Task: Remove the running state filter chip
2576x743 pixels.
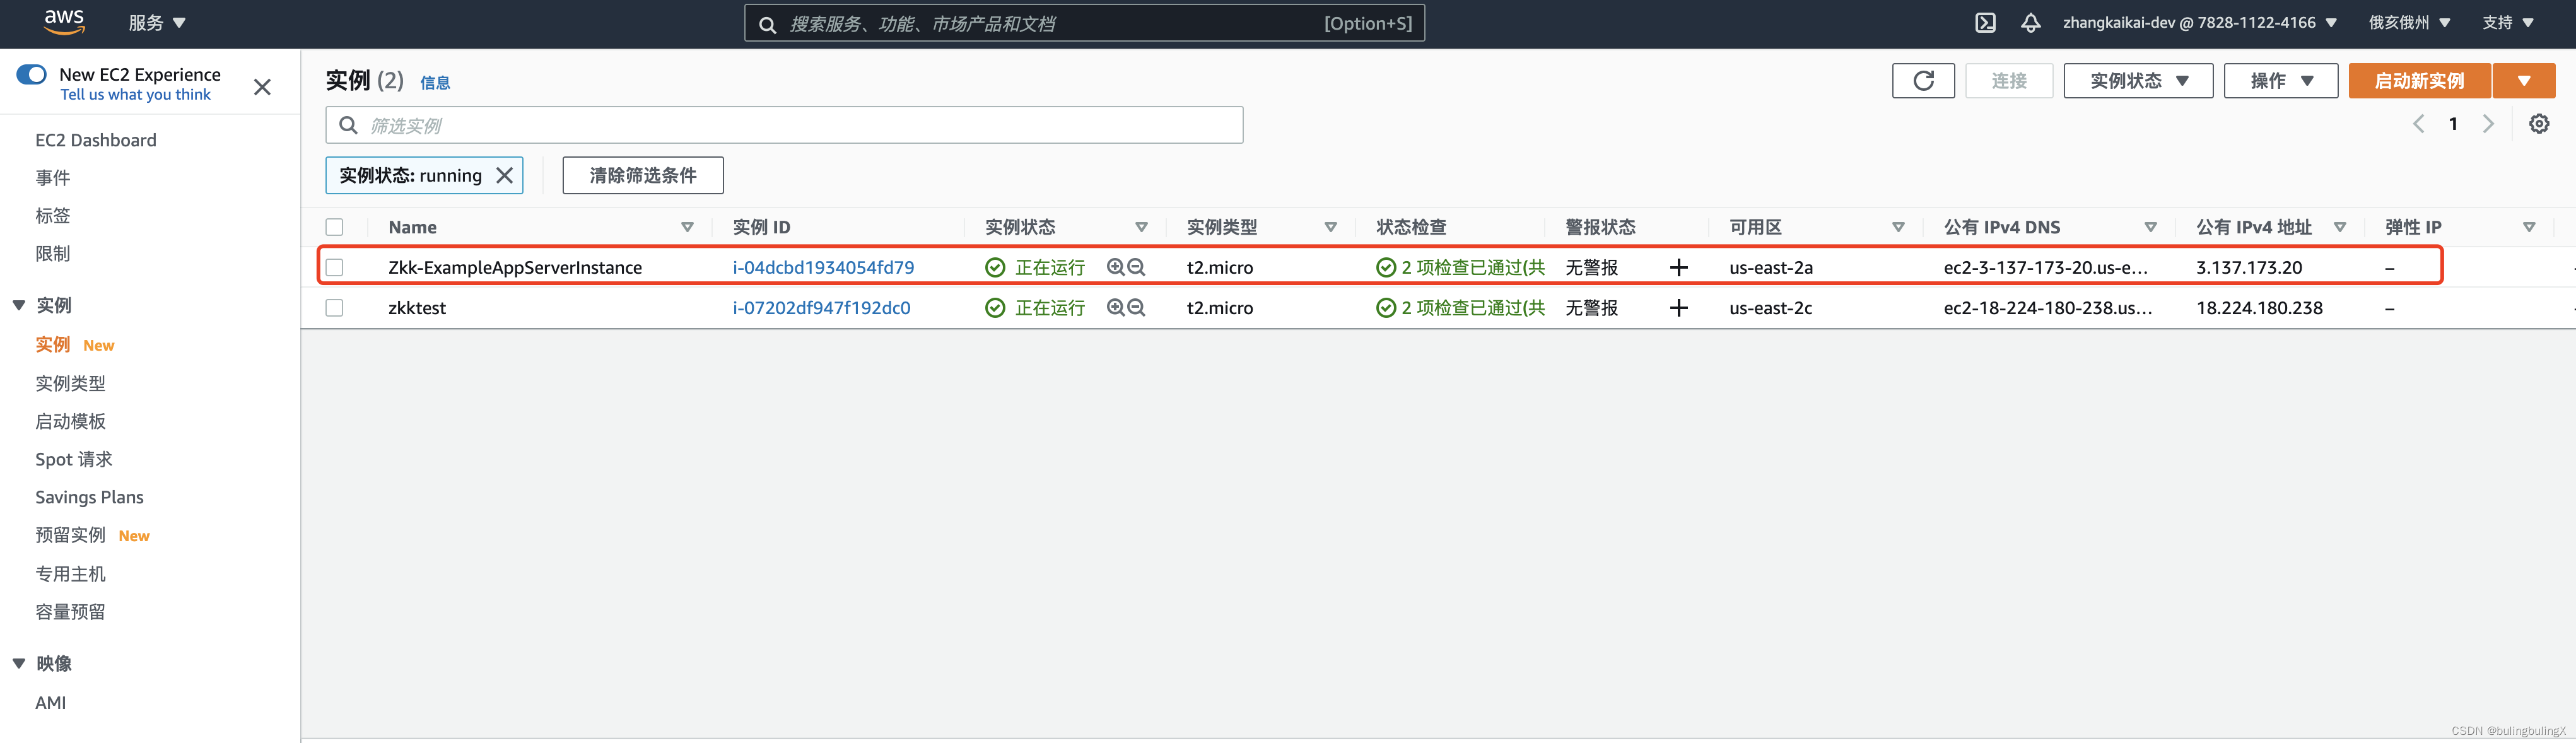Action: (505, 175)
